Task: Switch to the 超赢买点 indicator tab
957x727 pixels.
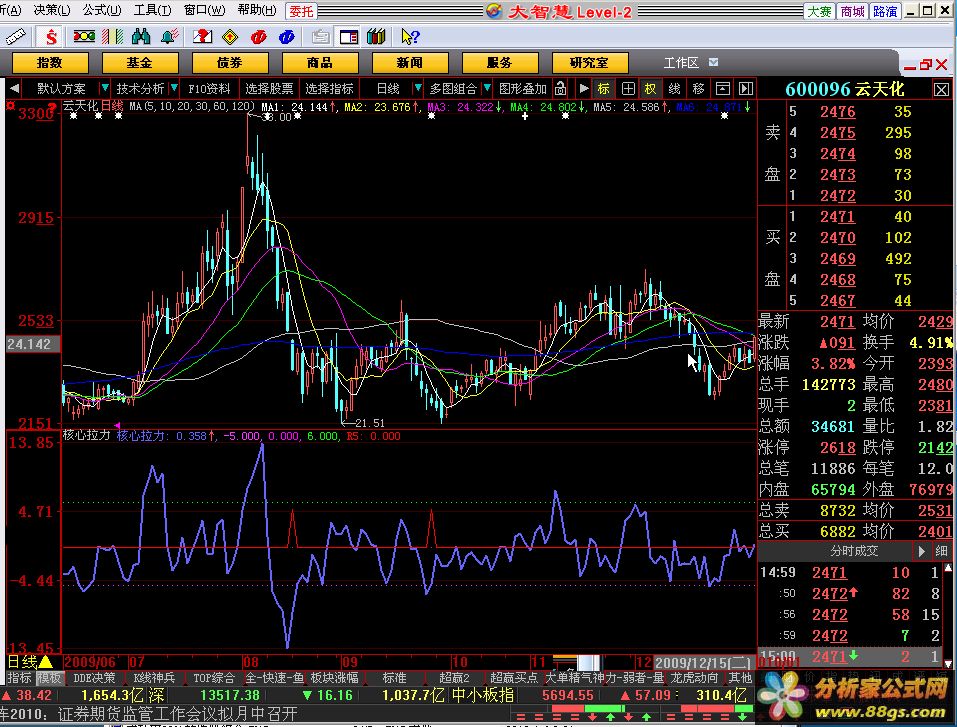Action: tap(513, 678)
